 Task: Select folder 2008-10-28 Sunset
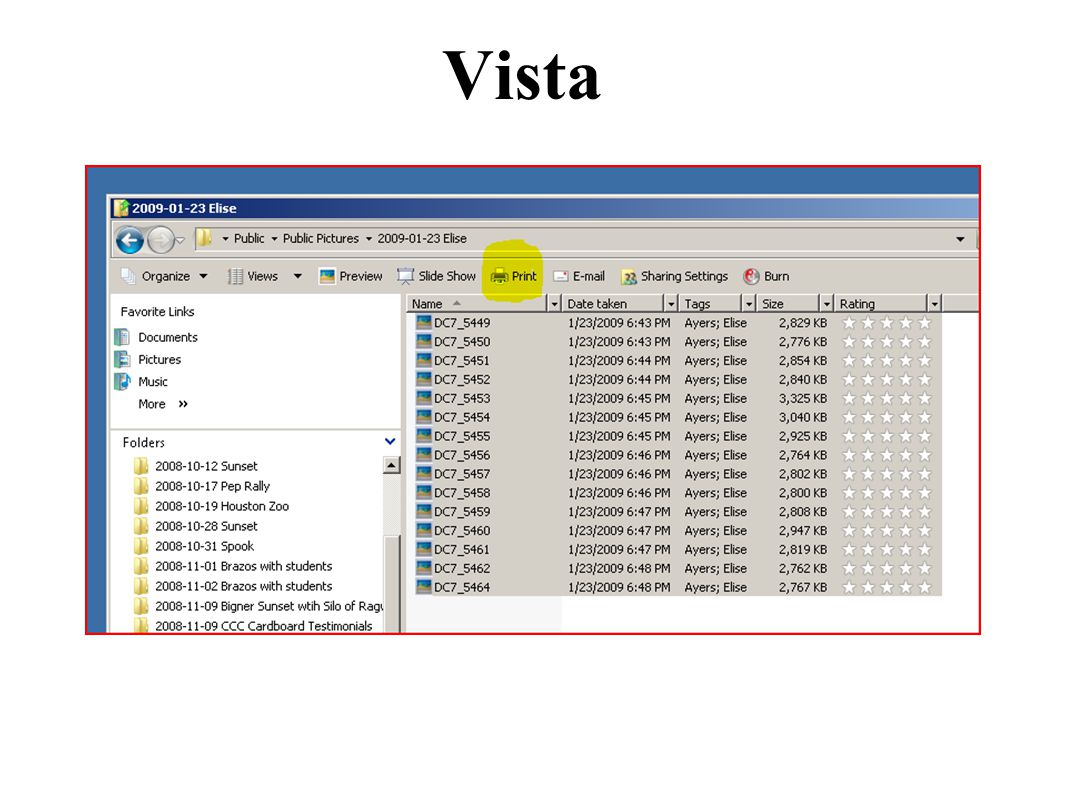196,526
